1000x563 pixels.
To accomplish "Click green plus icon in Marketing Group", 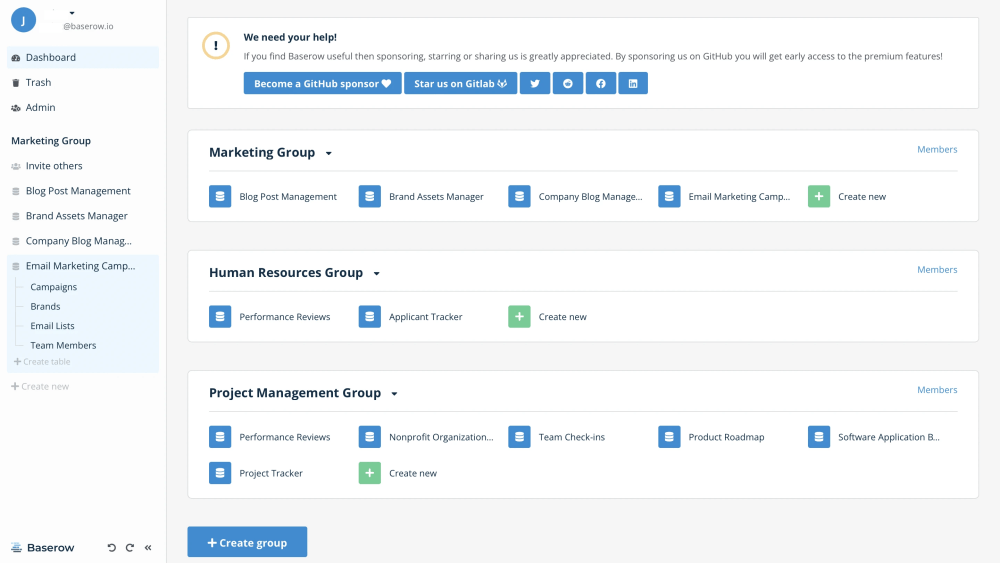I will point(818,197).
